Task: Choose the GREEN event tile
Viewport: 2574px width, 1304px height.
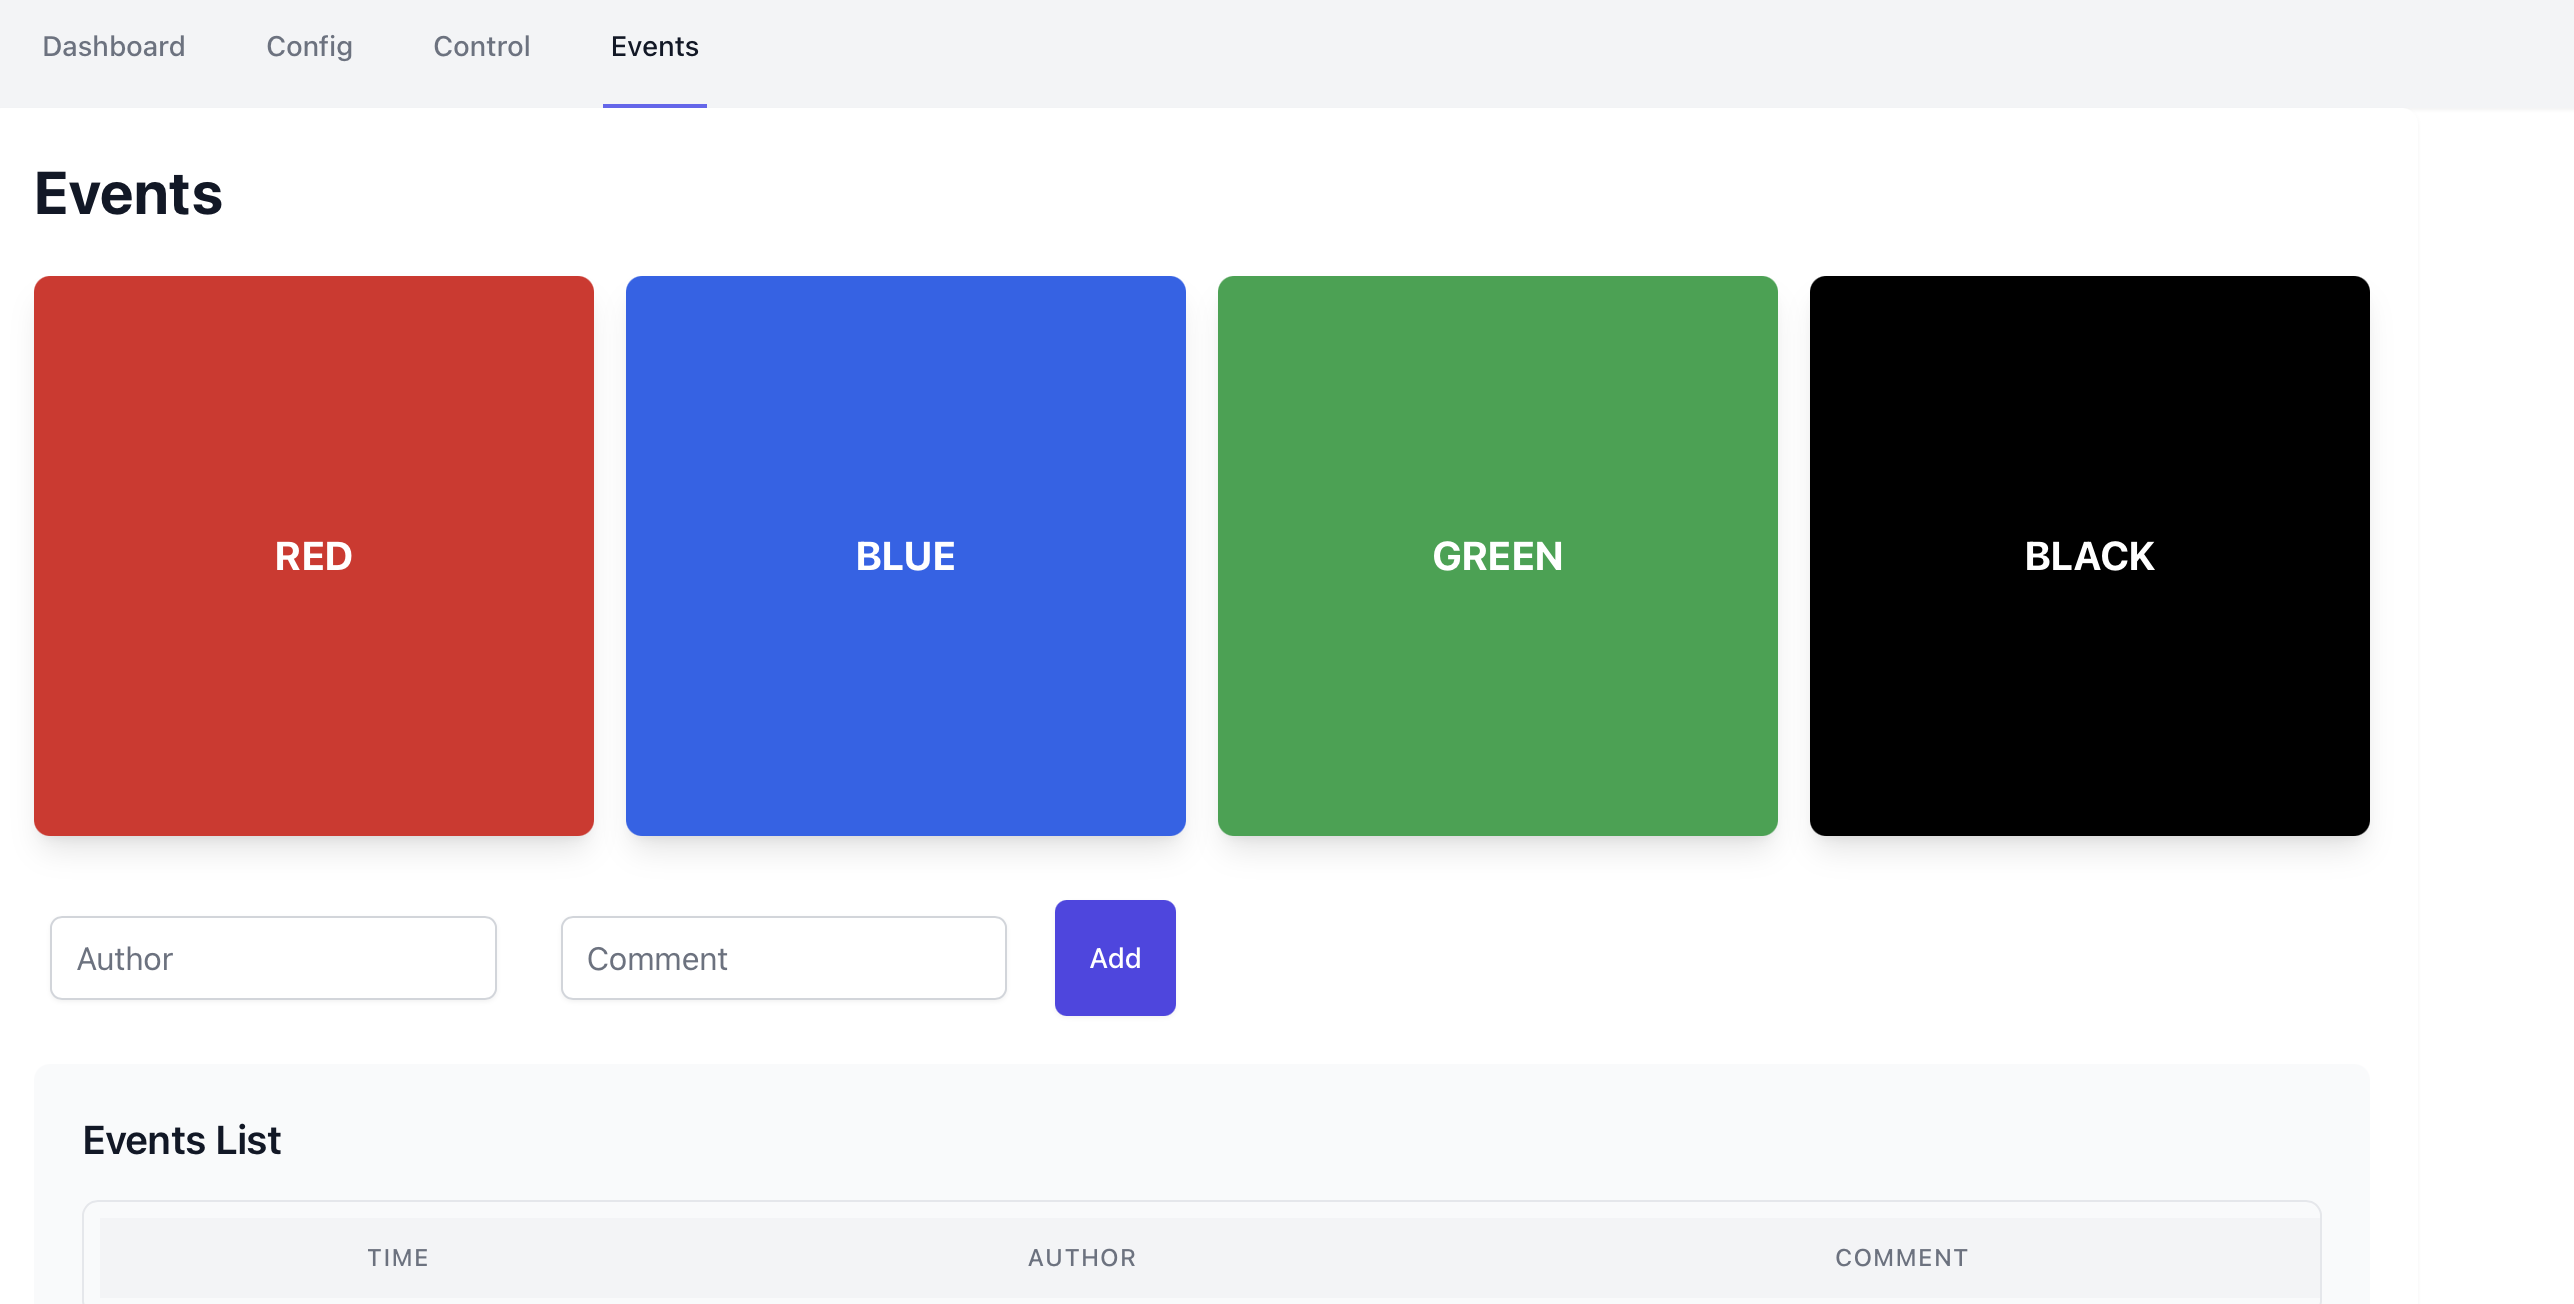Action: 1498,556
